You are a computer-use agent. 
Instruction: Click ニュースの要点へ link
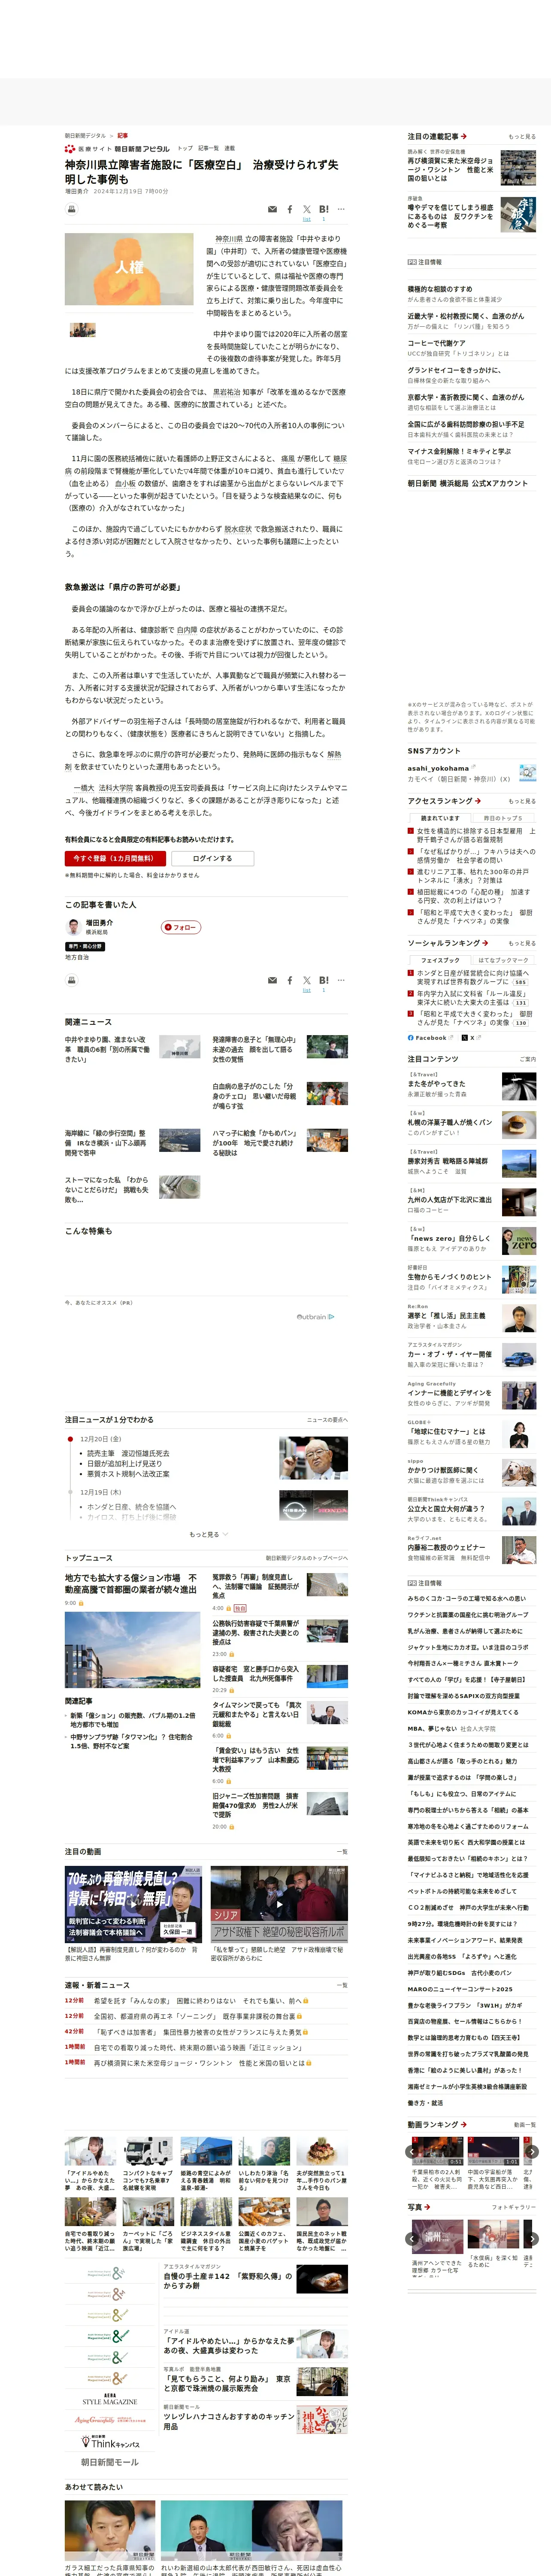[x=327, y=1420]
